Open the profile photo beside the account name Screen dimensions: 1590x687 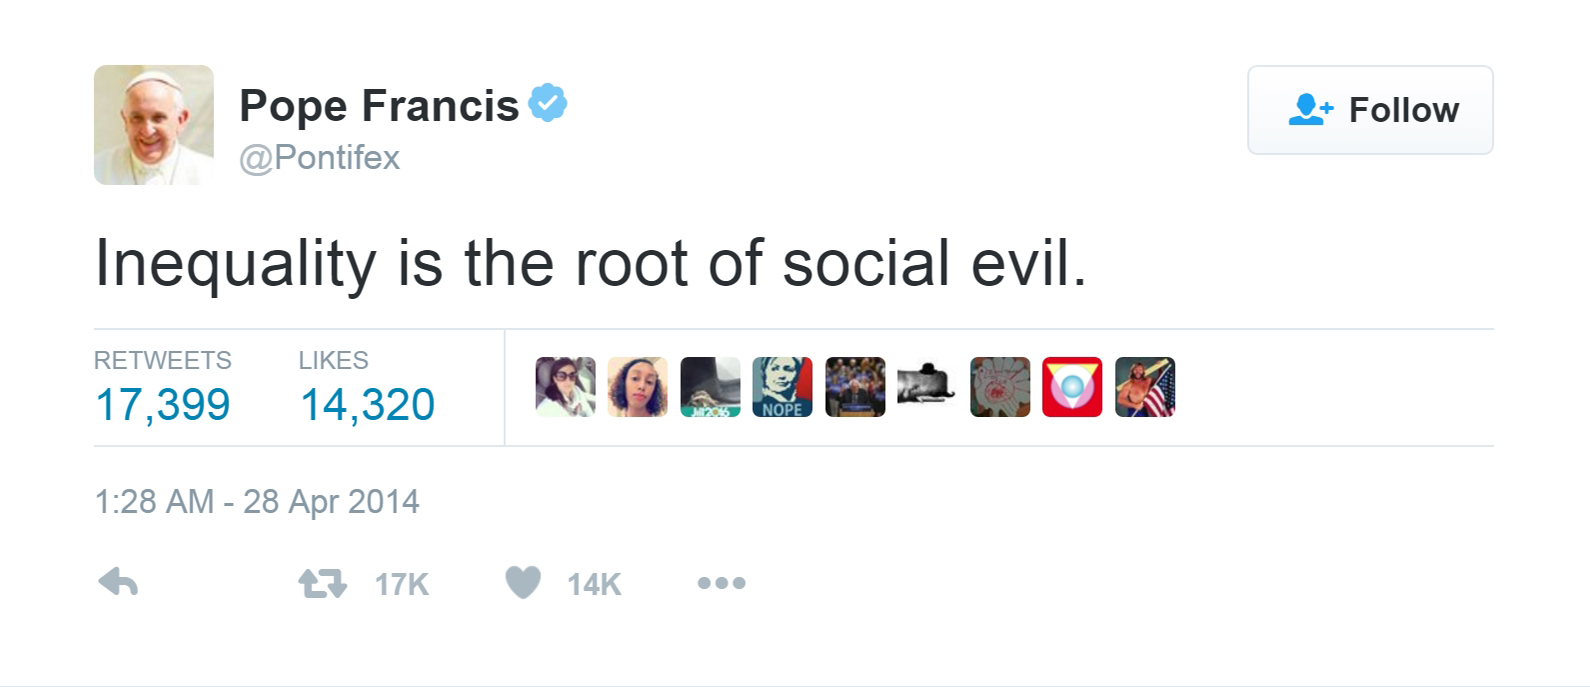click(x=153, y=125)
